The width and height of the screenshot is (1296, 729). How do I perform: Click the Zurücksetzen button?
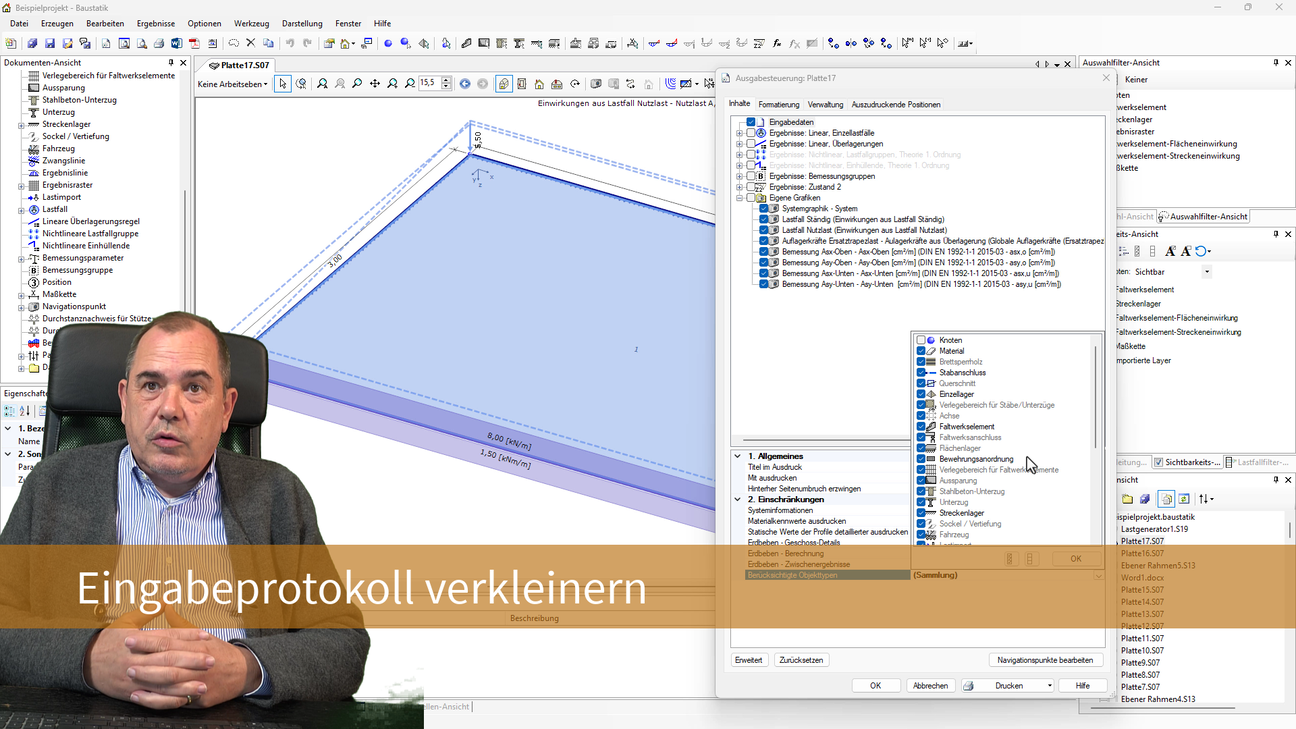click(801, 660)
